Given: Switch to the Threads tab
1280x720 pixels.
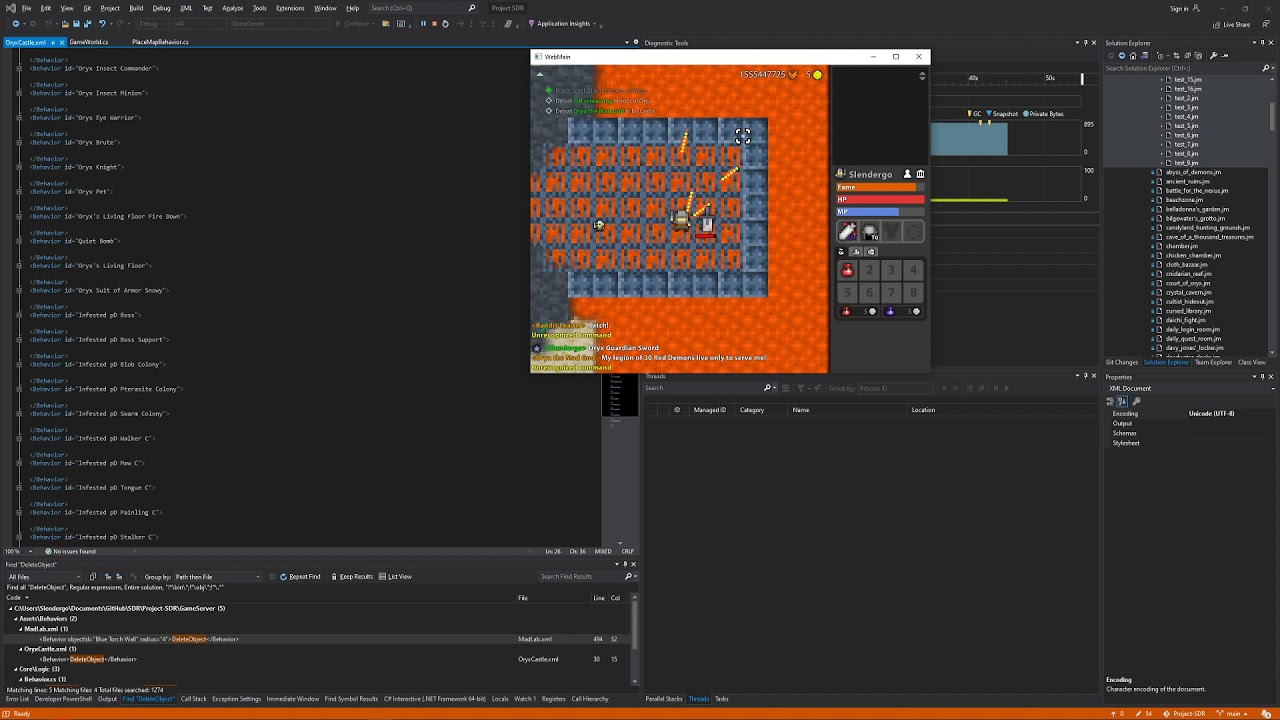Looking at the screenshot, I should [x=698, y=699].
